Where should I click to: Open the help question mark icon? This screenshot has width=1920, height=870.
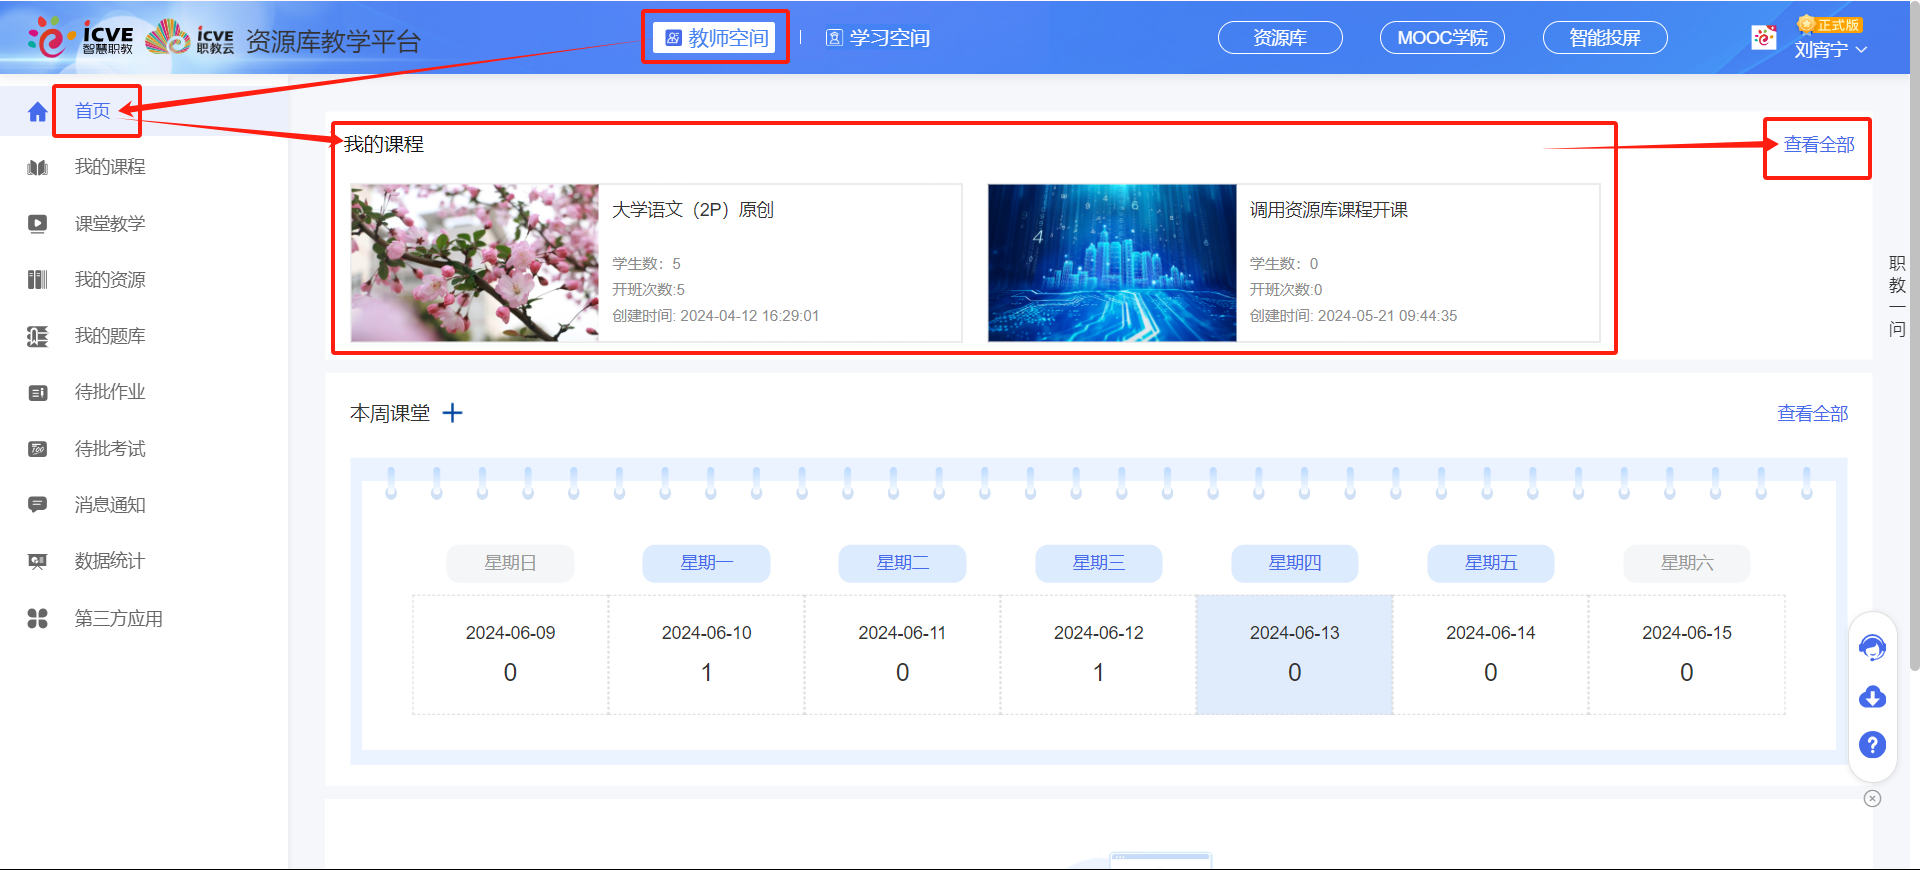pos(1872,745)
